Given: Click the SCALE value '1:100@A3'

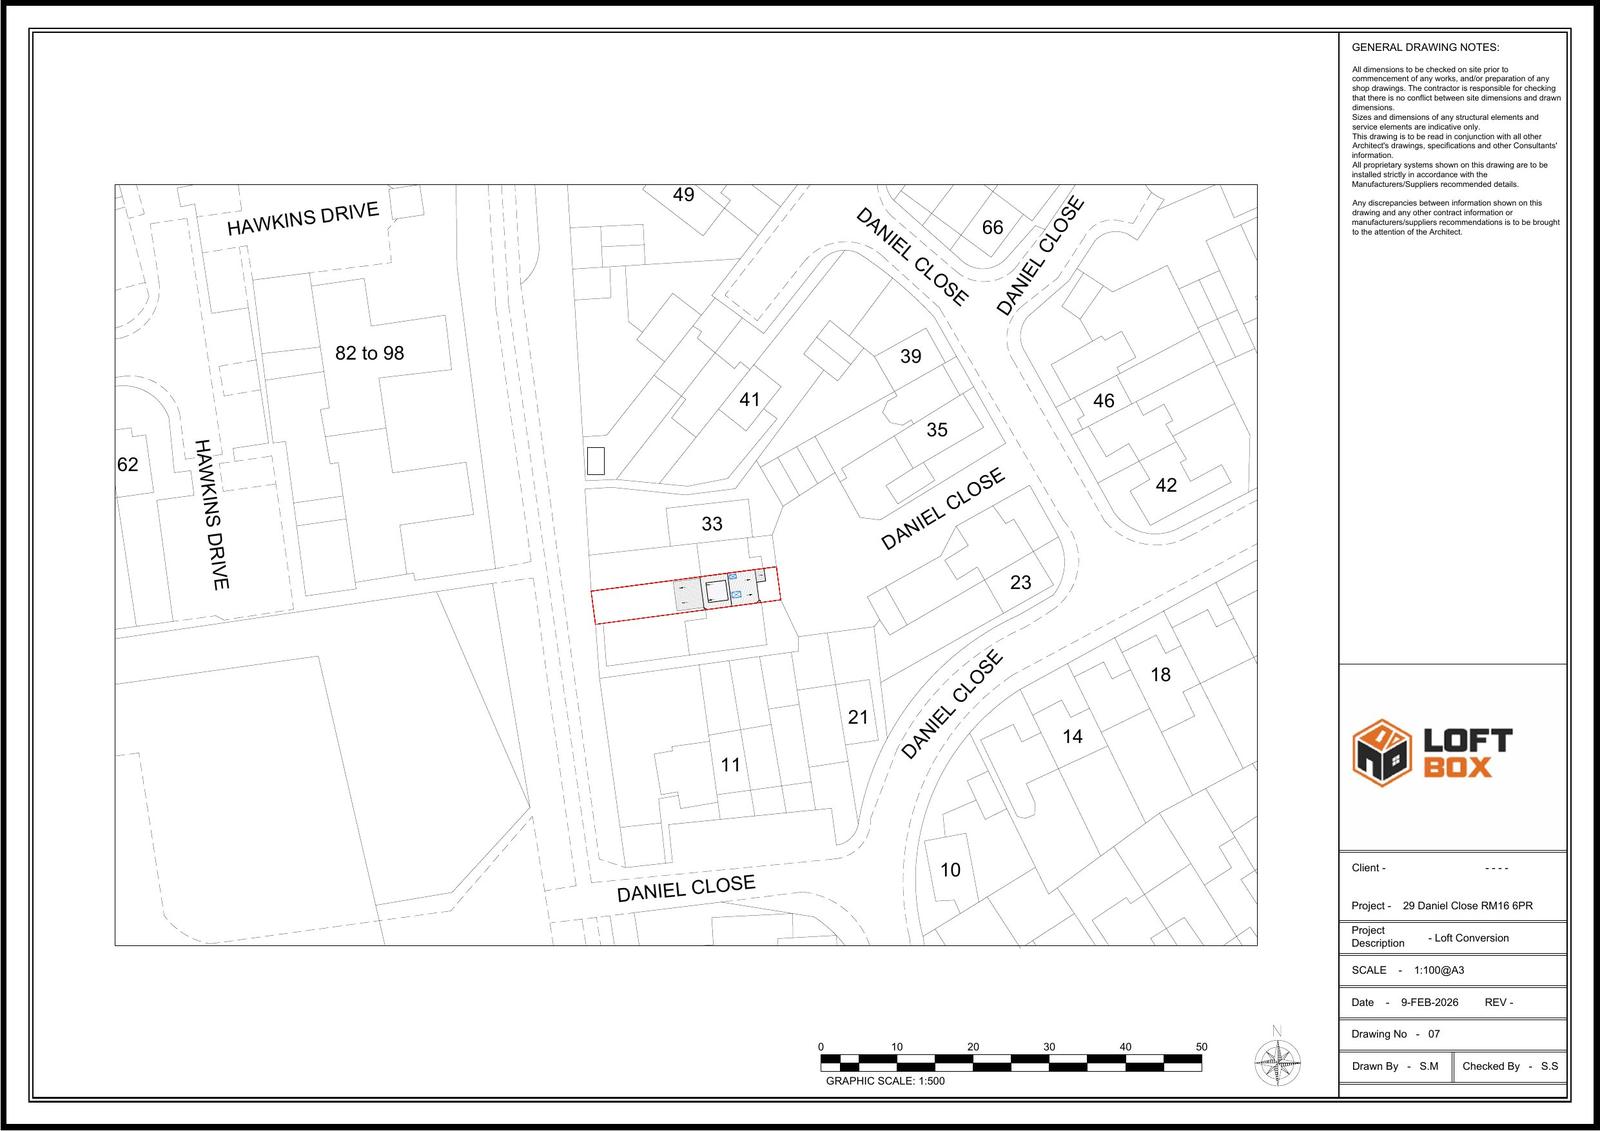Looking at the screenshot, I should pyautogui.click(x=1438, y=970).
